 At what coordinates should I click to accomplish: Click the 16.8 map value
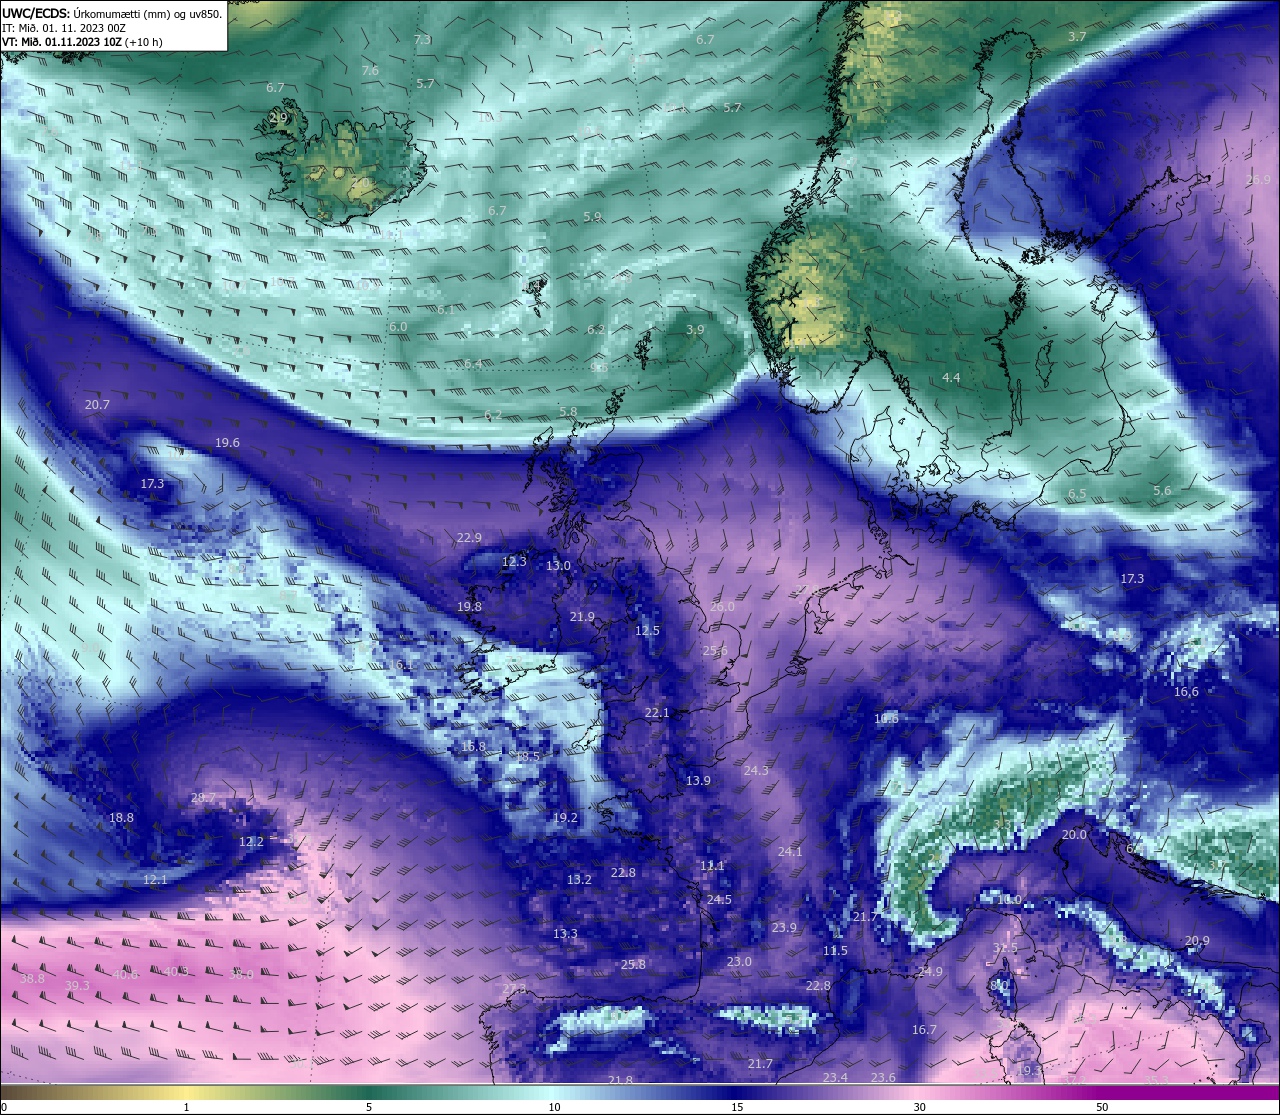click(473, 747)
